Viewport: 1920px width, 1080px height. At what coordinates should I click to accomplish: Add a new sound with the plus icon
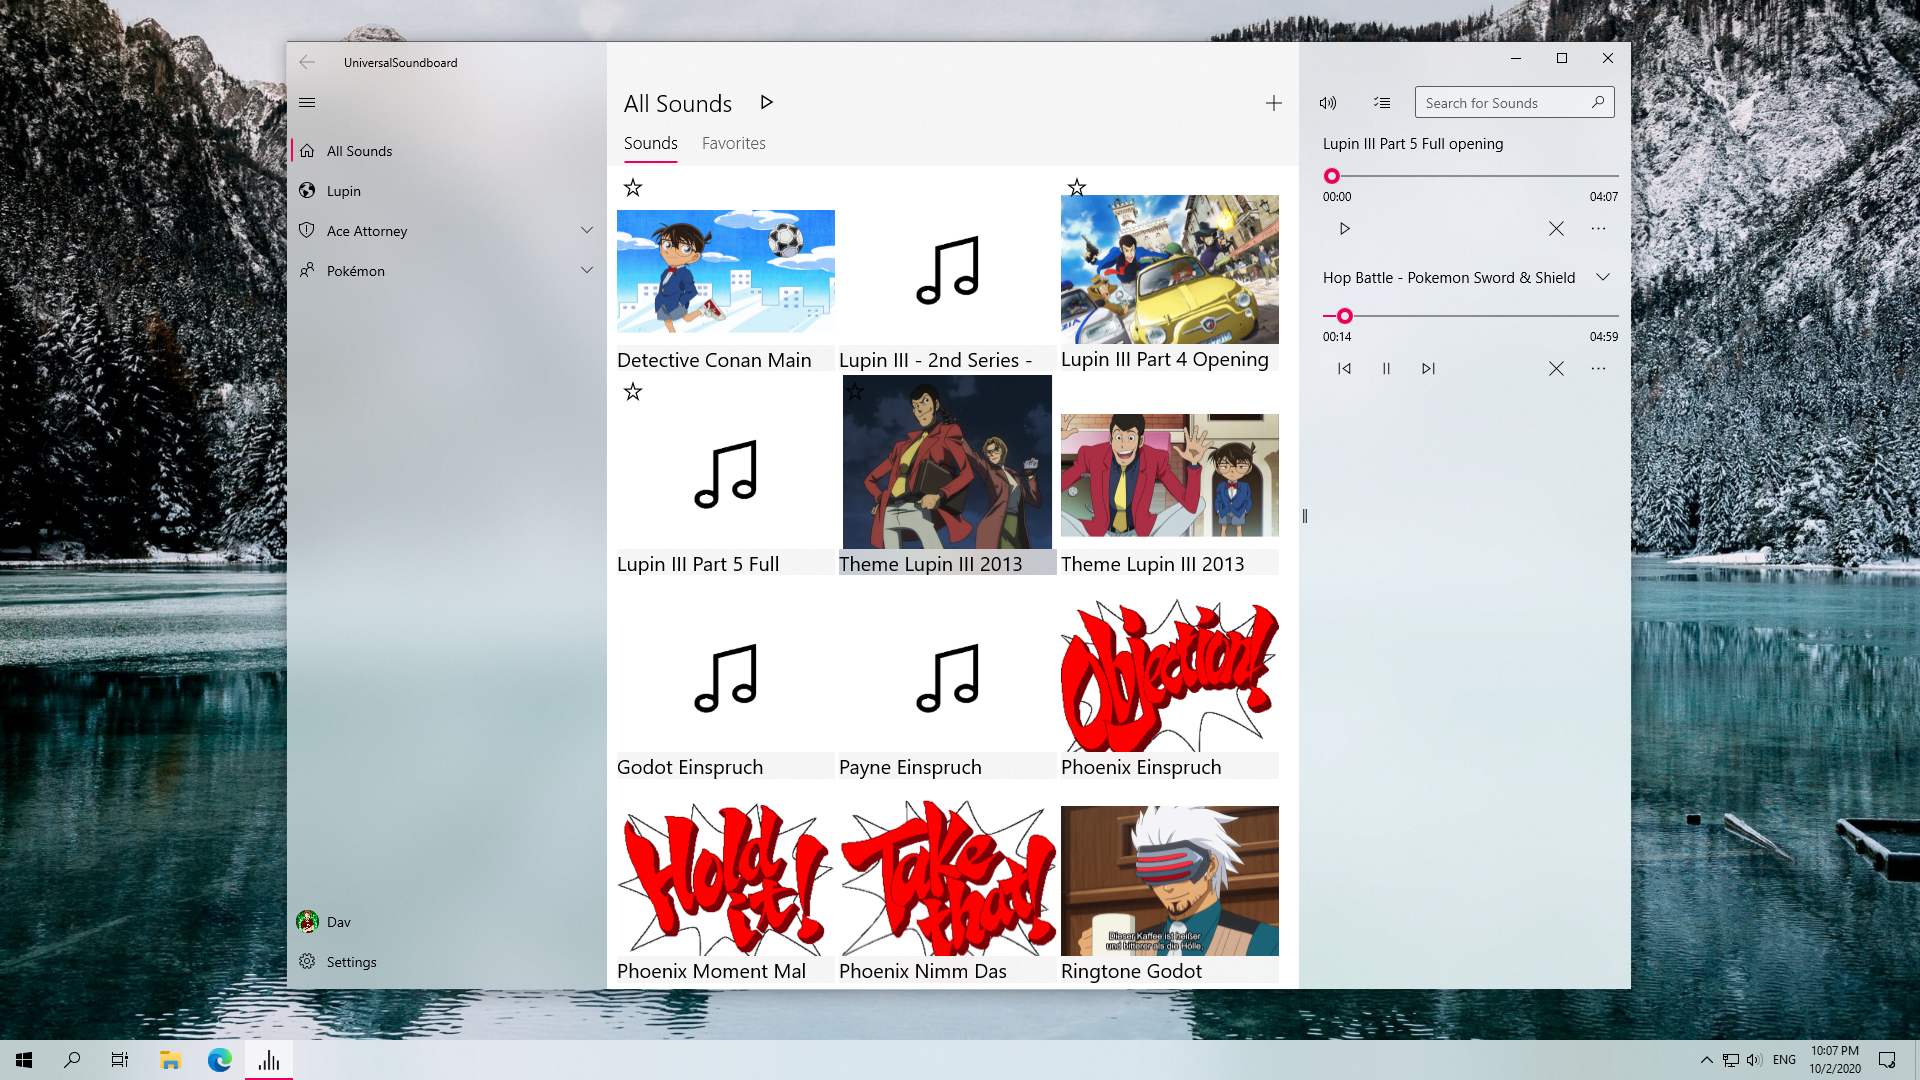[1274, 102]
